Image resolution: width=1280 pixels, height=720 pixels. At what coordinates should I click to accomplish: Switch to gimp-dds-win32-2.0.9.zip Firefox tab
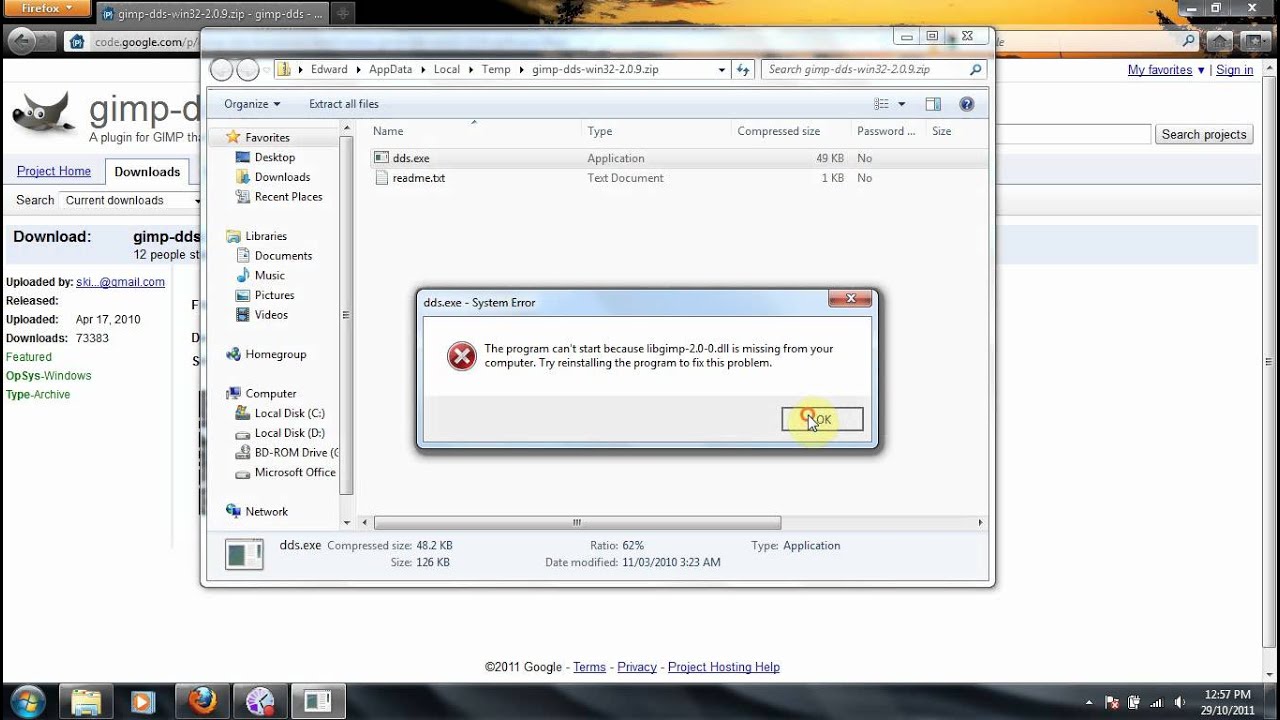pos(212,14)
